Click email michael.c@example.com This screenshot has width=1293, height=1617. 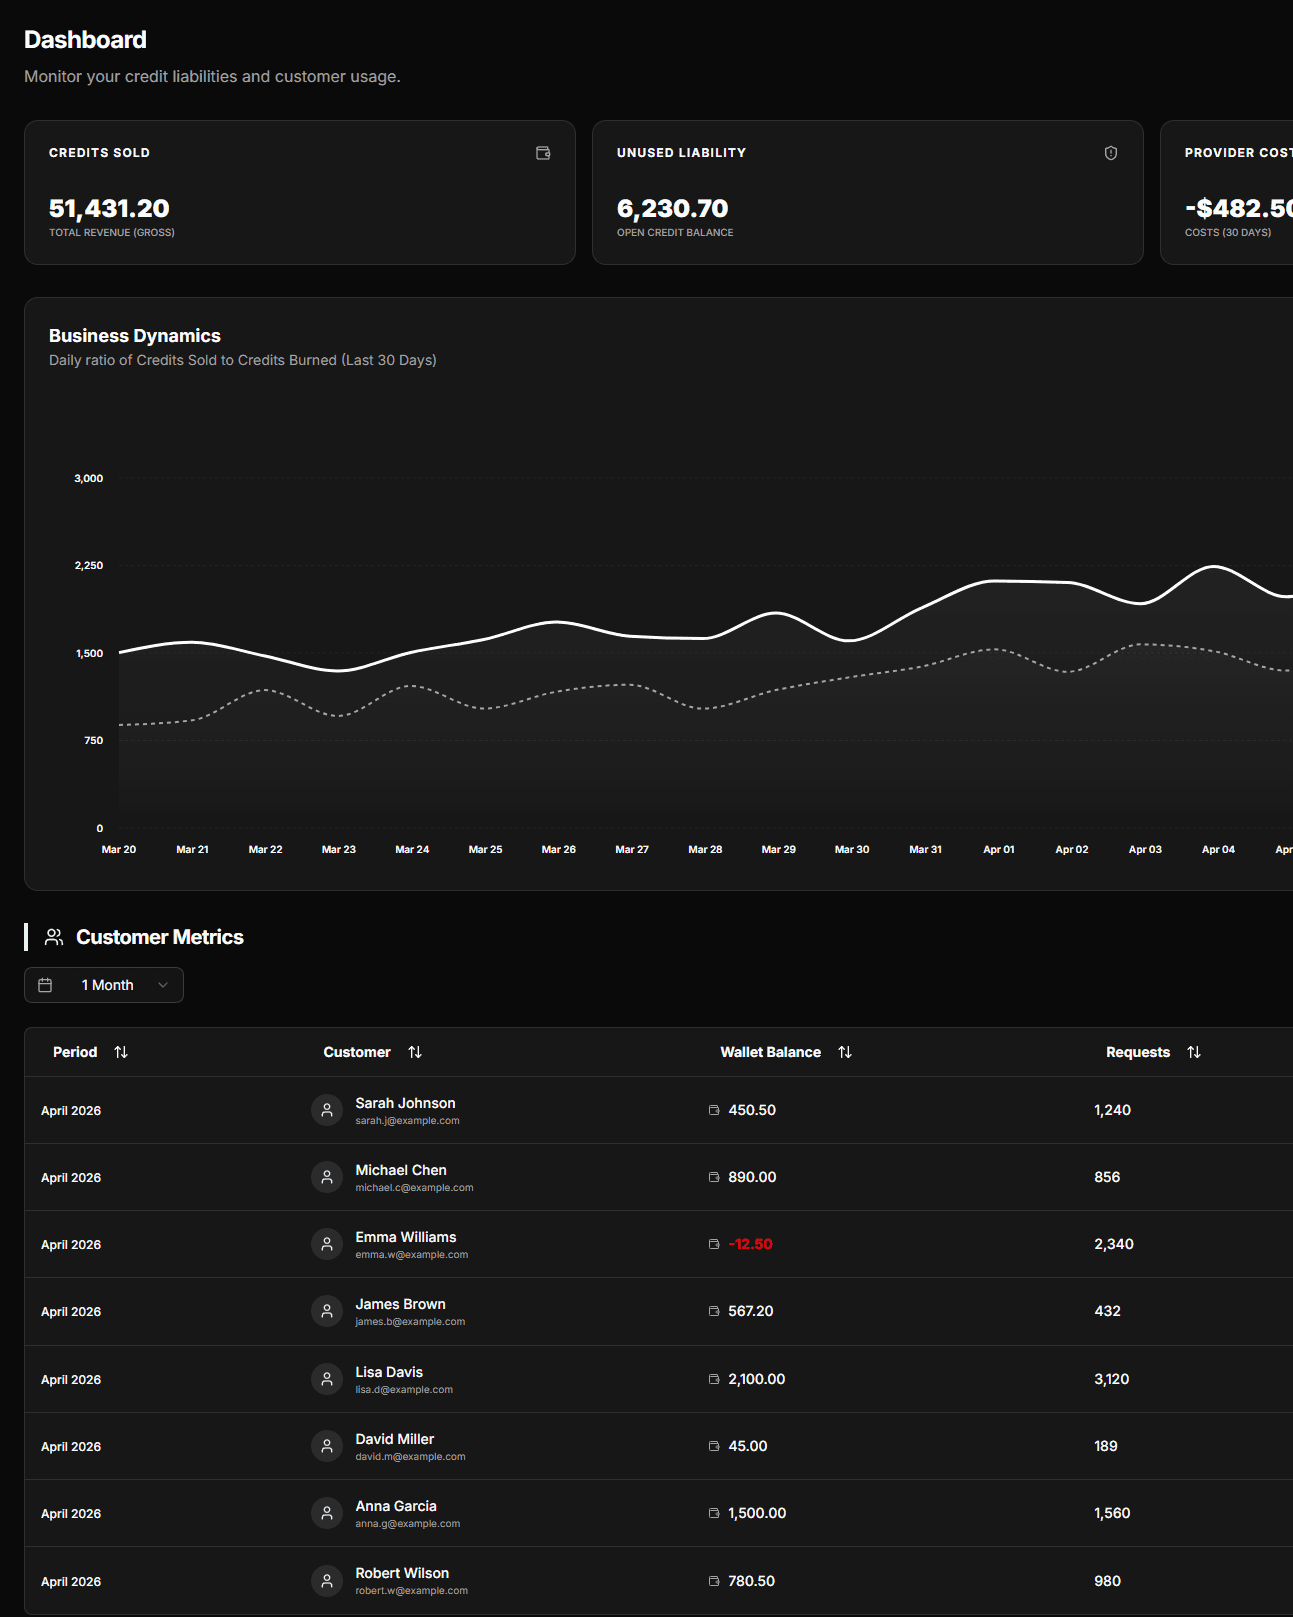coord(414,1188)
